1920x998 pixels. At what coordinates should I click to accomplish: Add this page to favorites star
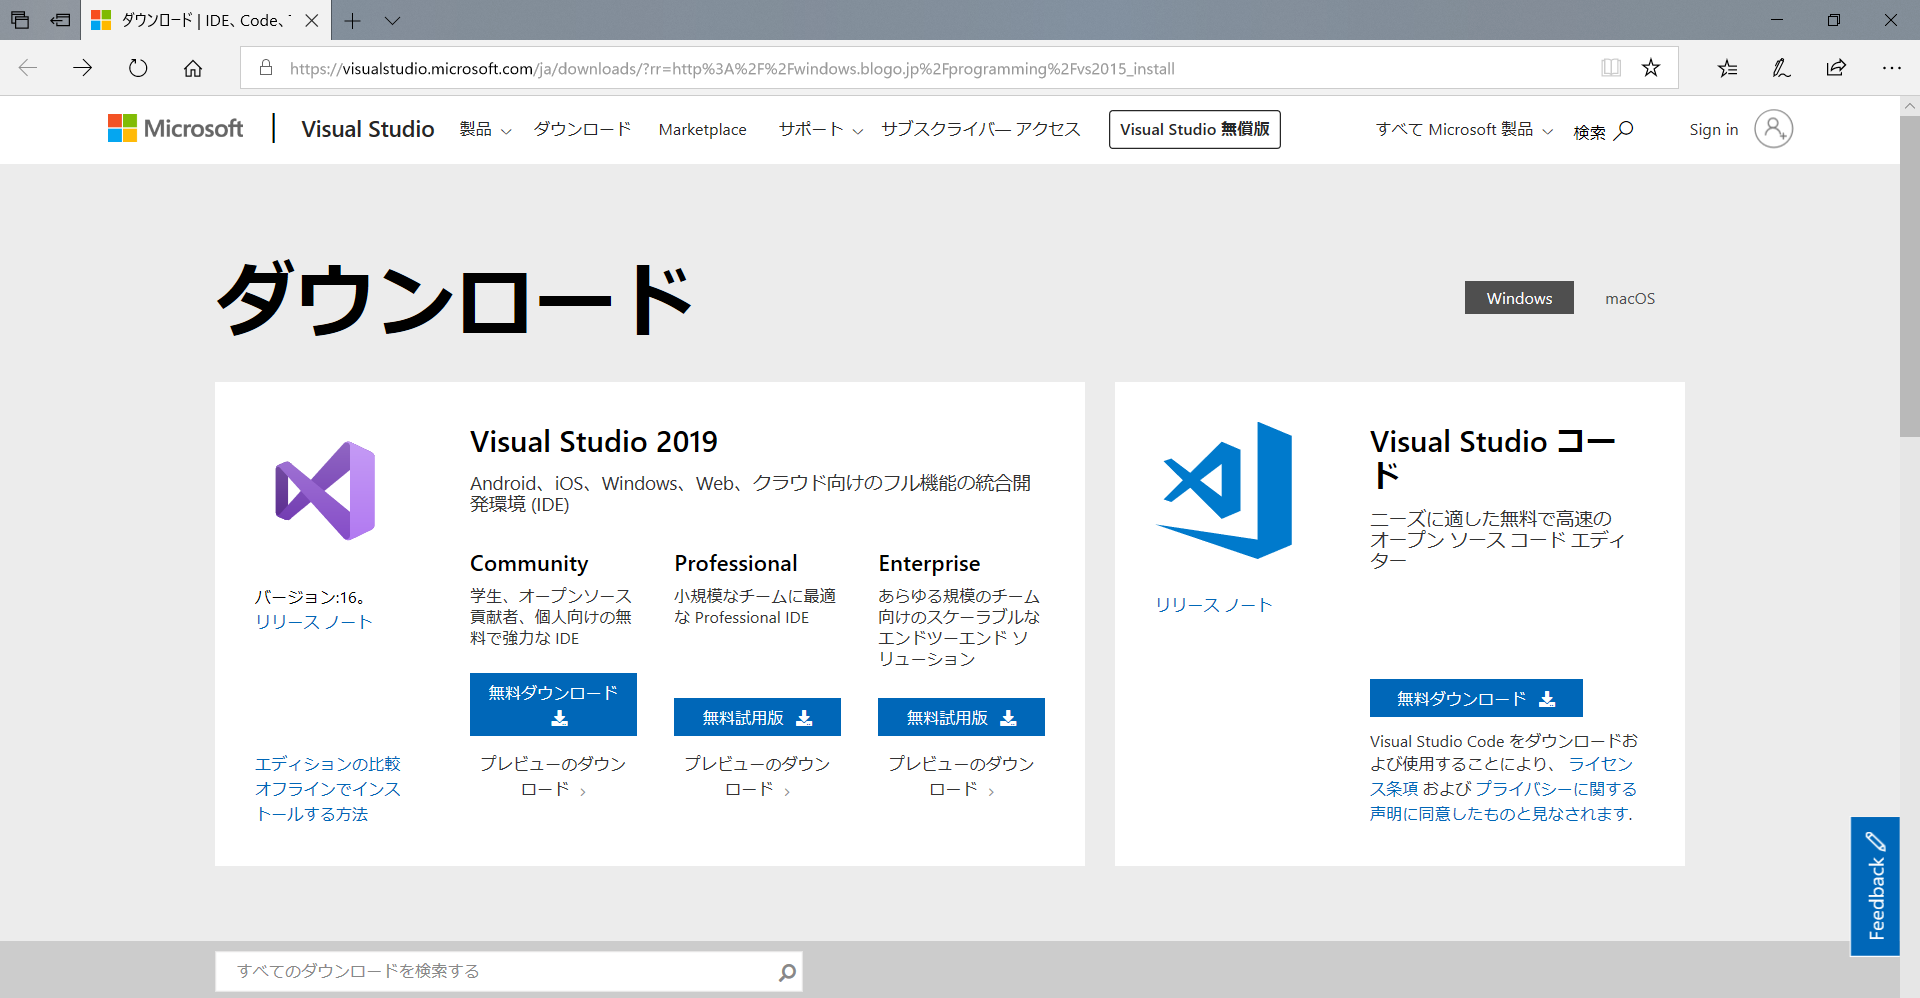[x=1651, y=68]
